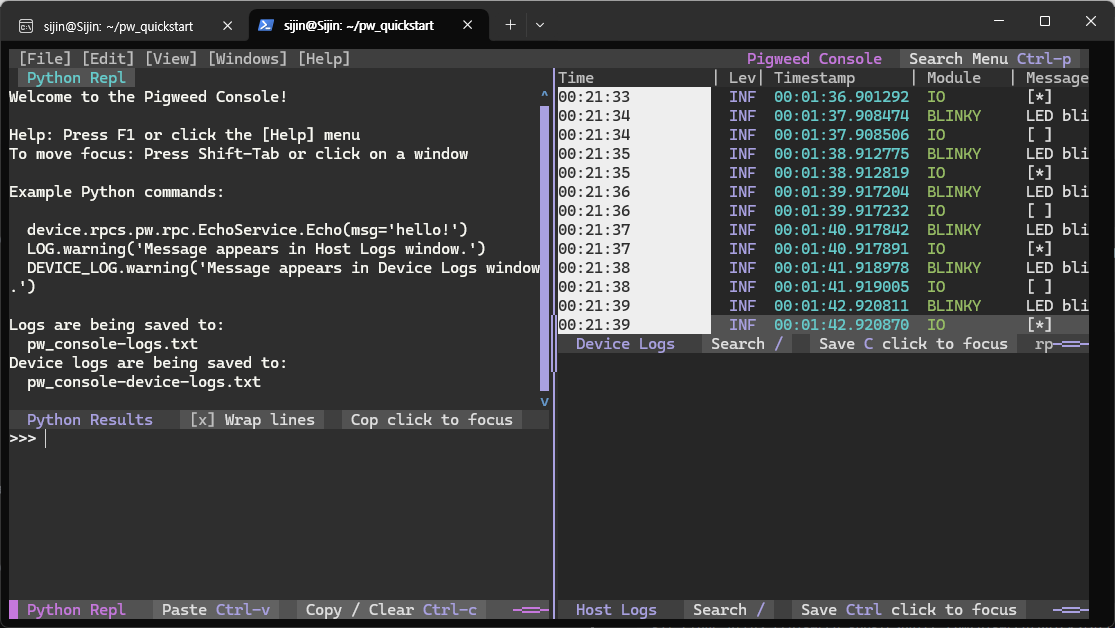Click the Host Logs pane title
The width and height of the screenshot is (1115, 628).
click(616, 610)
